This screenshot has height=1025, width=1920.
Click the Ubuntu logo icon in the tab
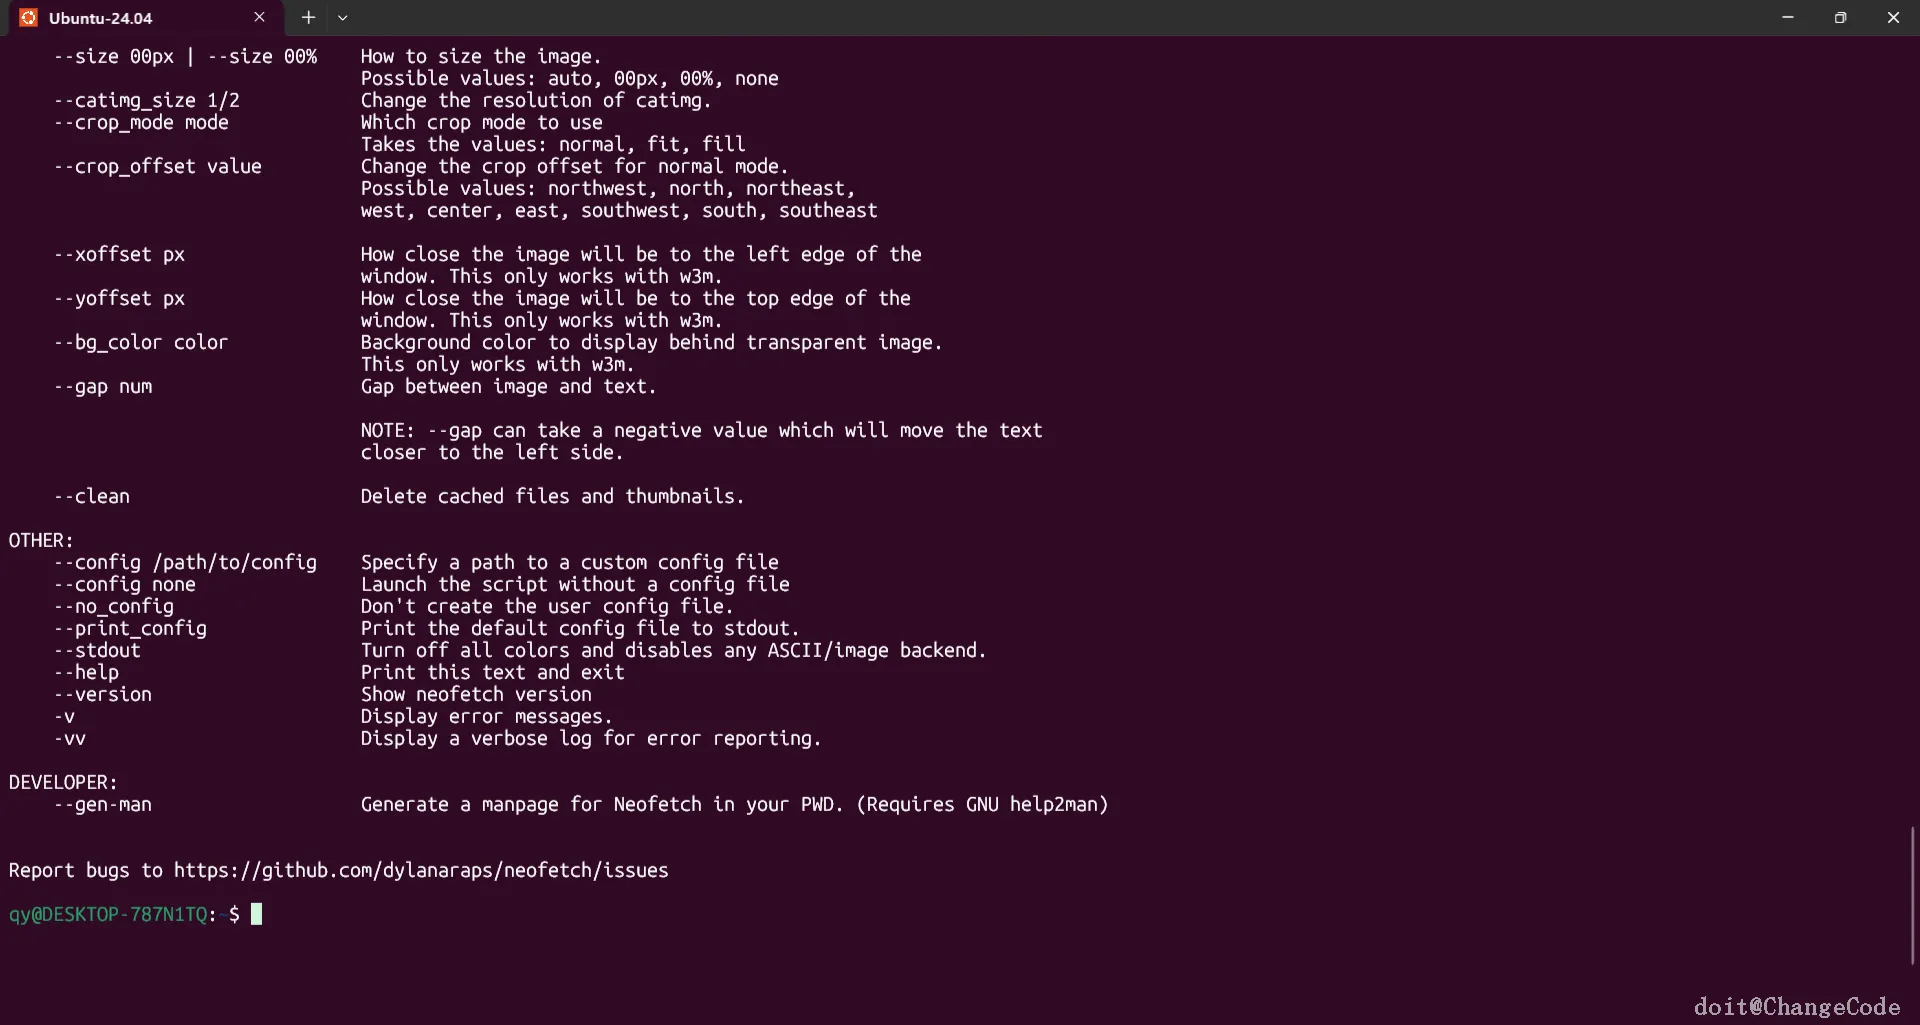(x=28, y=18)
